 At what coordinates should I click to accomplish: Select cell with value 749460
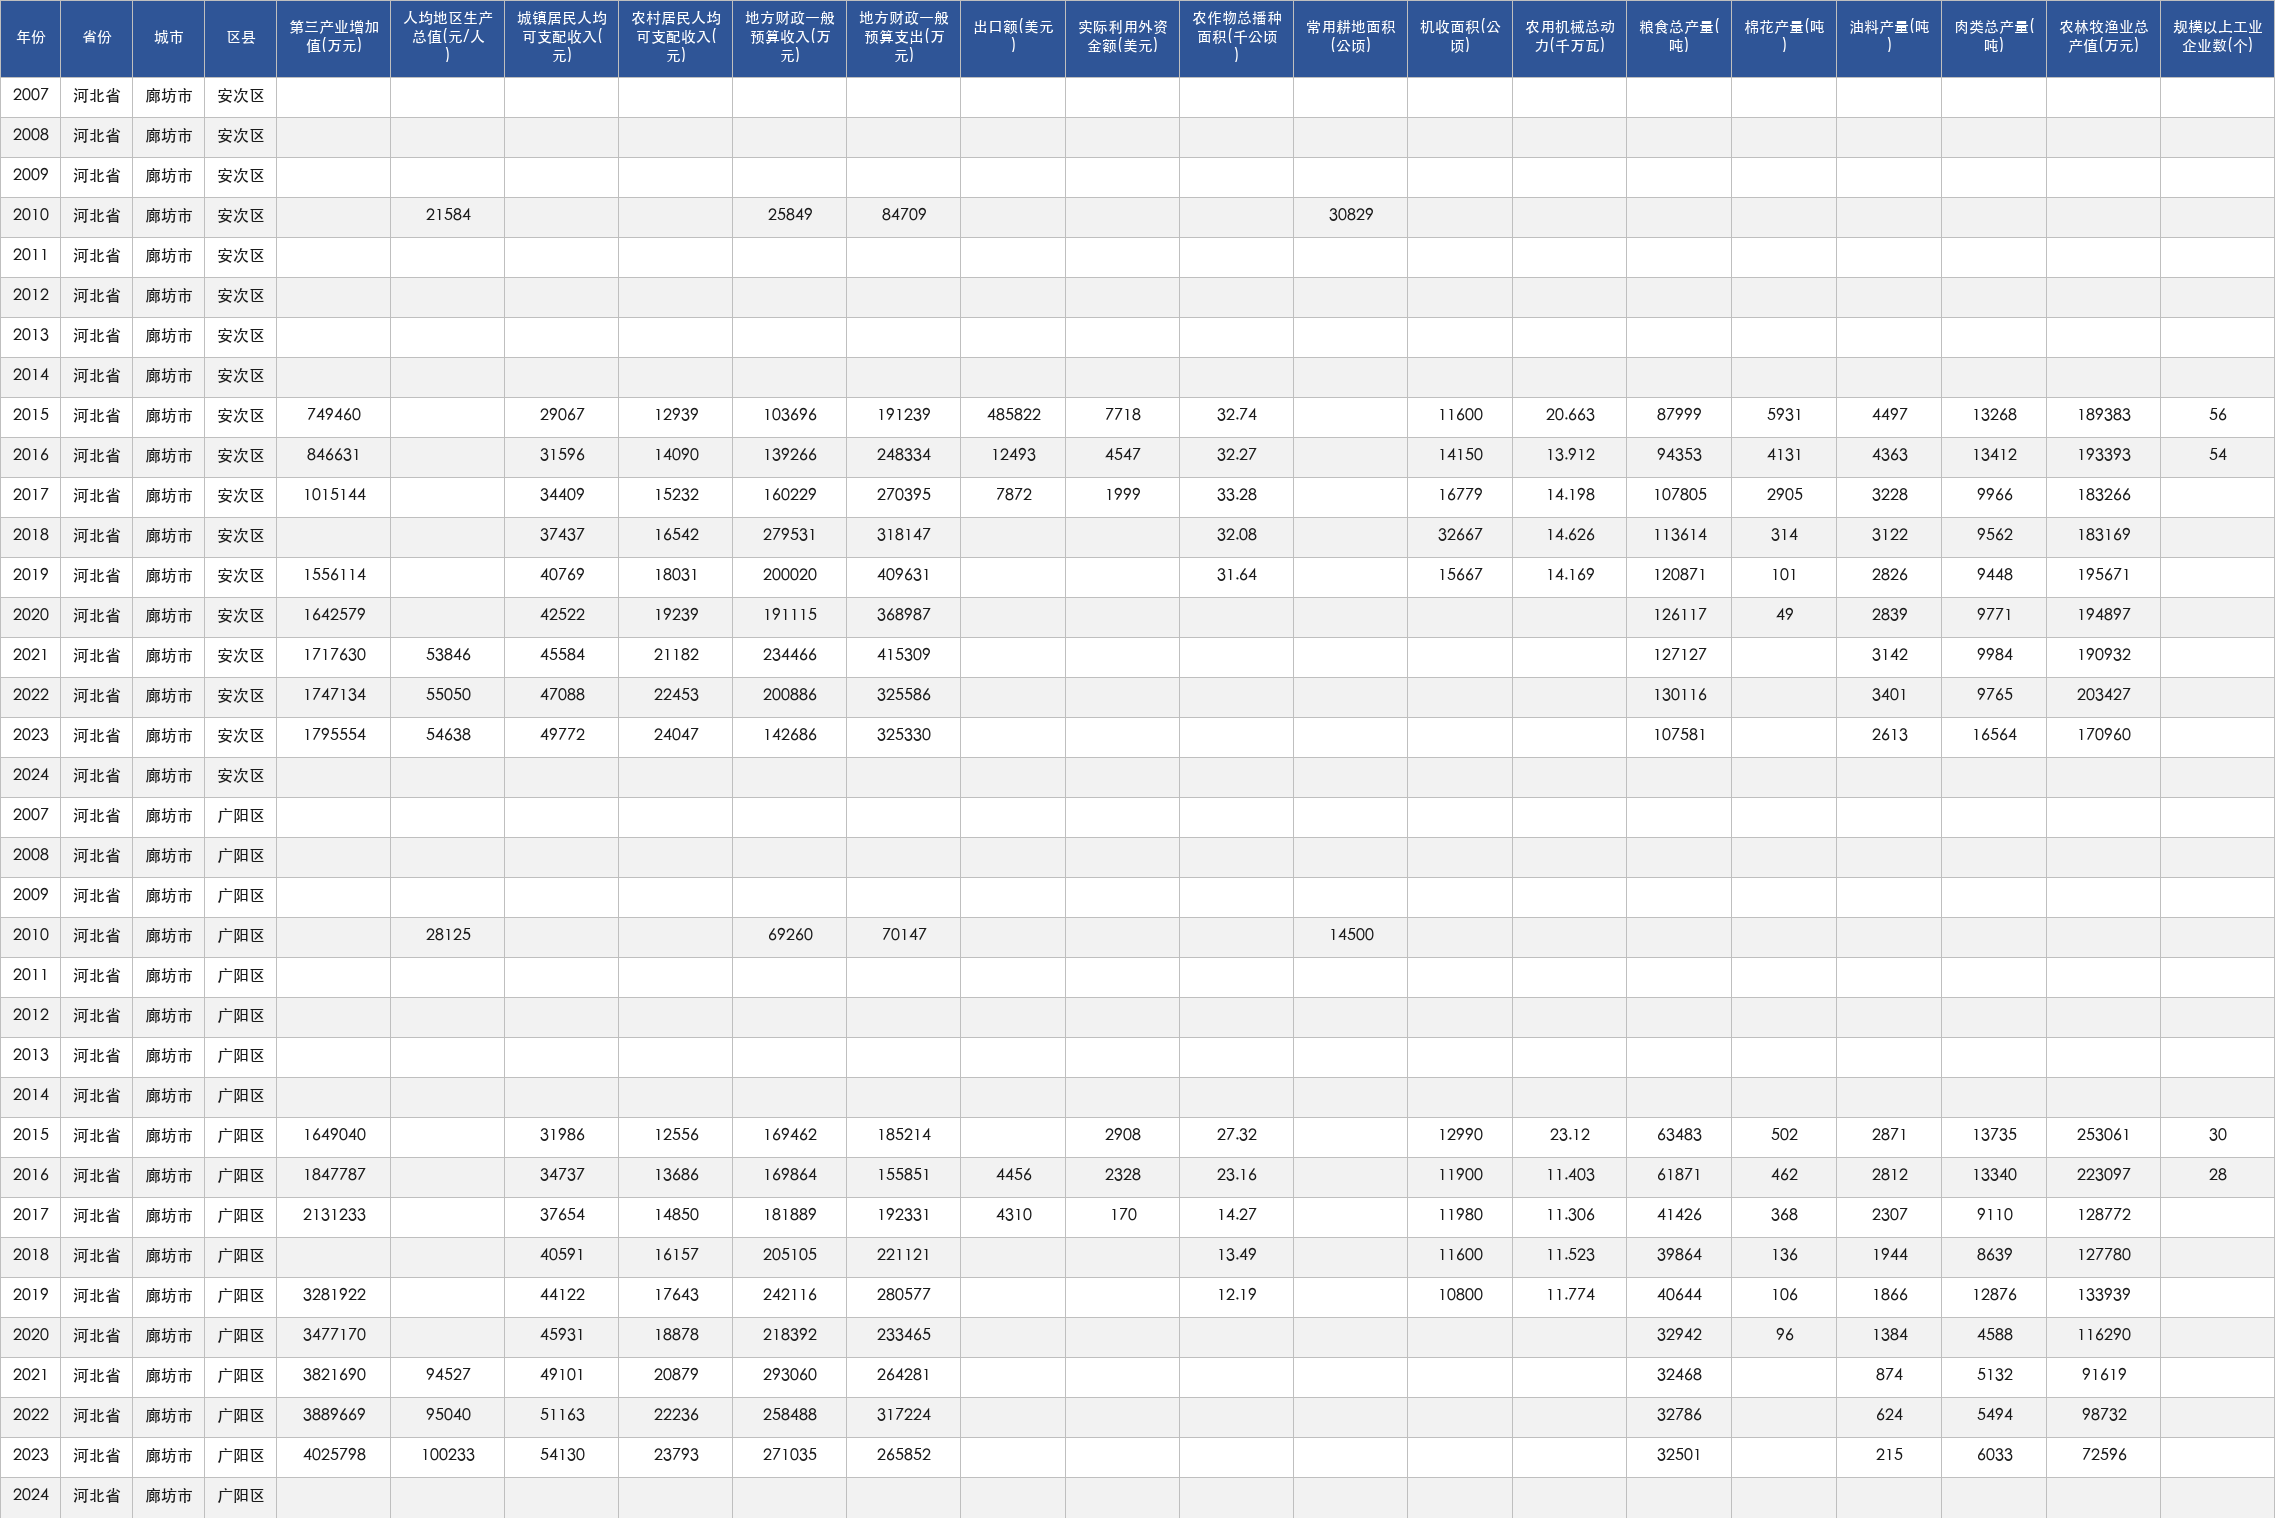coord(334,415)
